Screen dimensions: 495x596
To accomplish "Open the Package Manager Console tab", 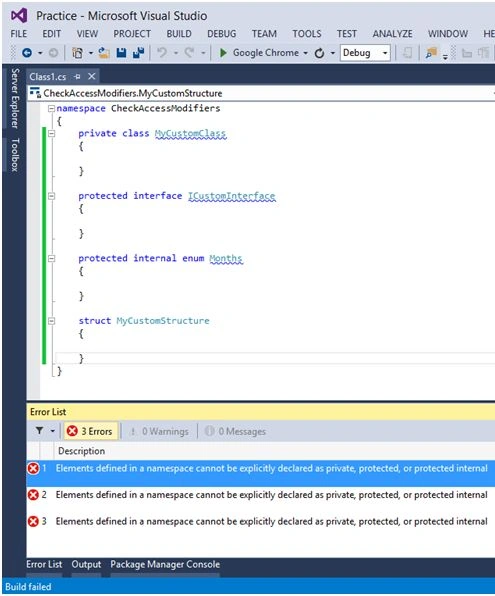I will (x=165, y=564).
